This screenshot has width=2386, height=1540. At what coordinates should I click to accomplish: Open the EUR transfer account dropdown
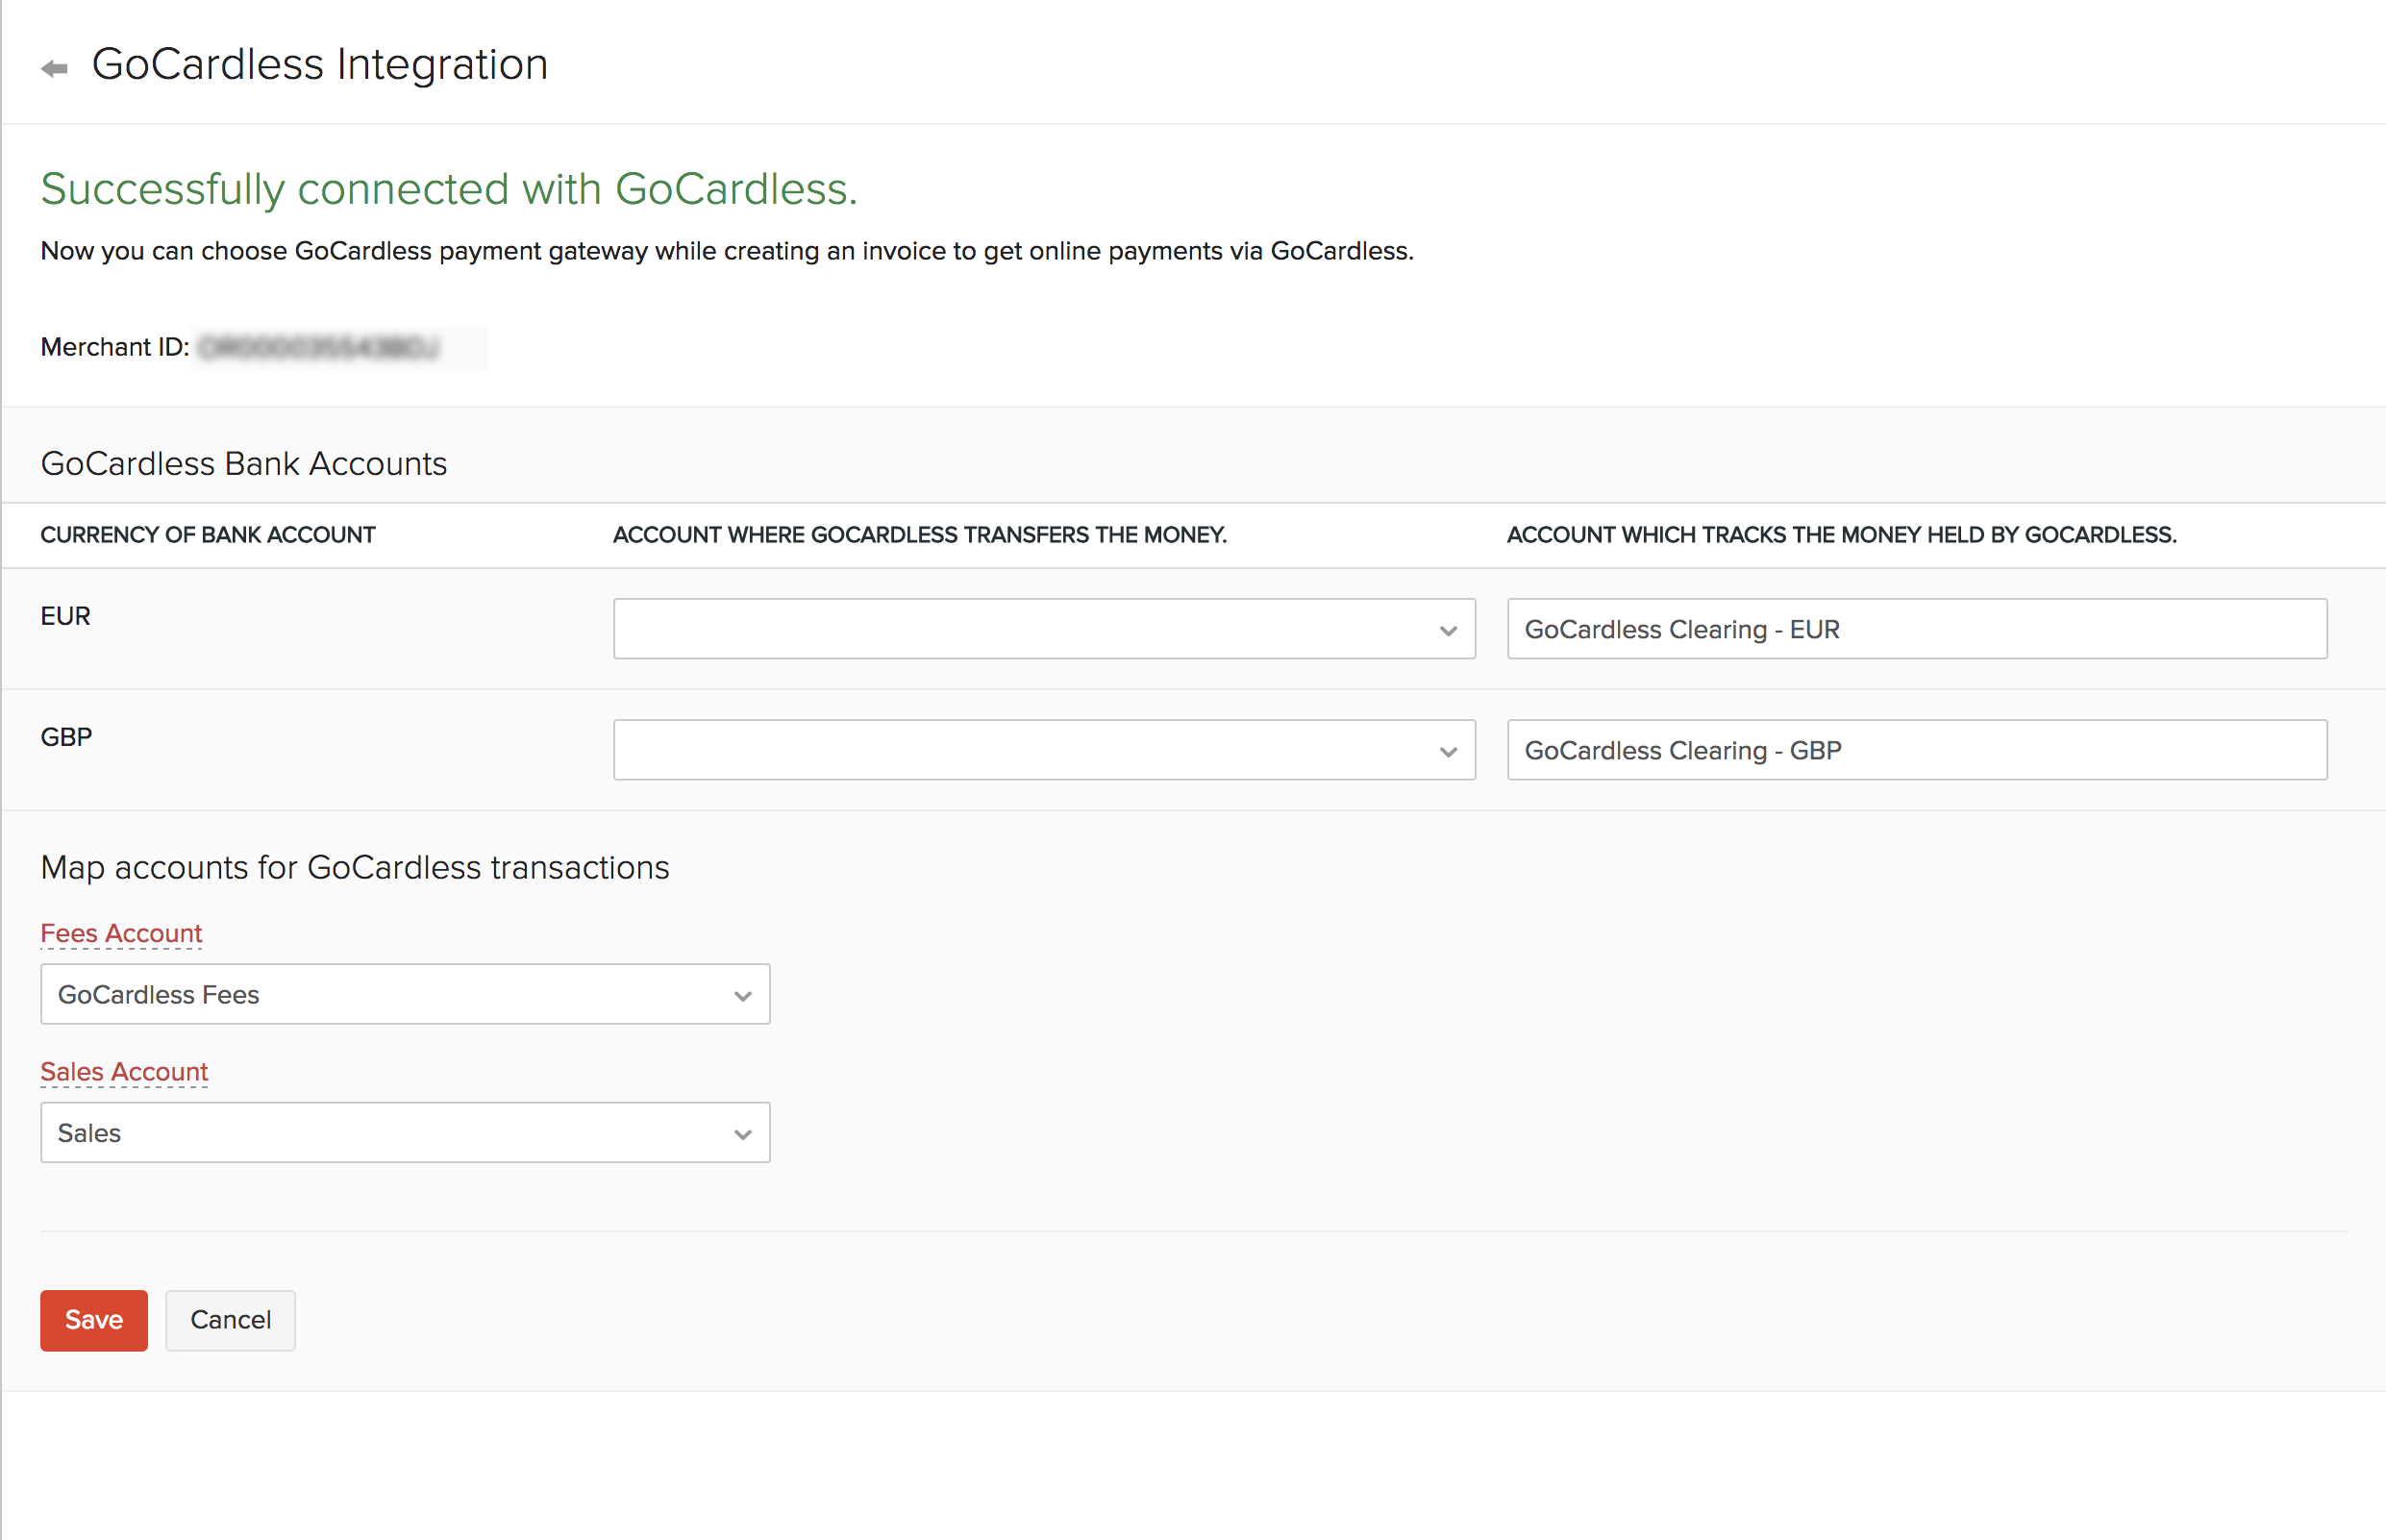tap(1044, 629)
